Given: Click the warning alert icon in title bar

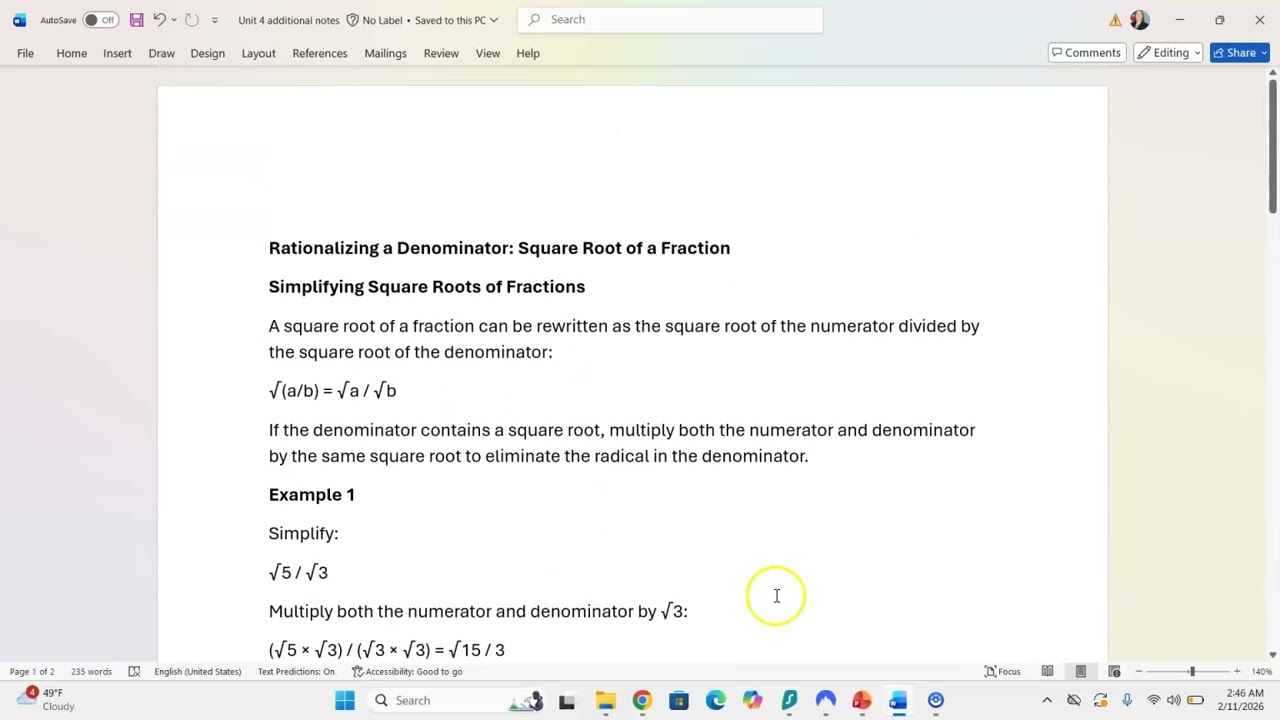Looking at the screenshot, I should pos(1115,20).
